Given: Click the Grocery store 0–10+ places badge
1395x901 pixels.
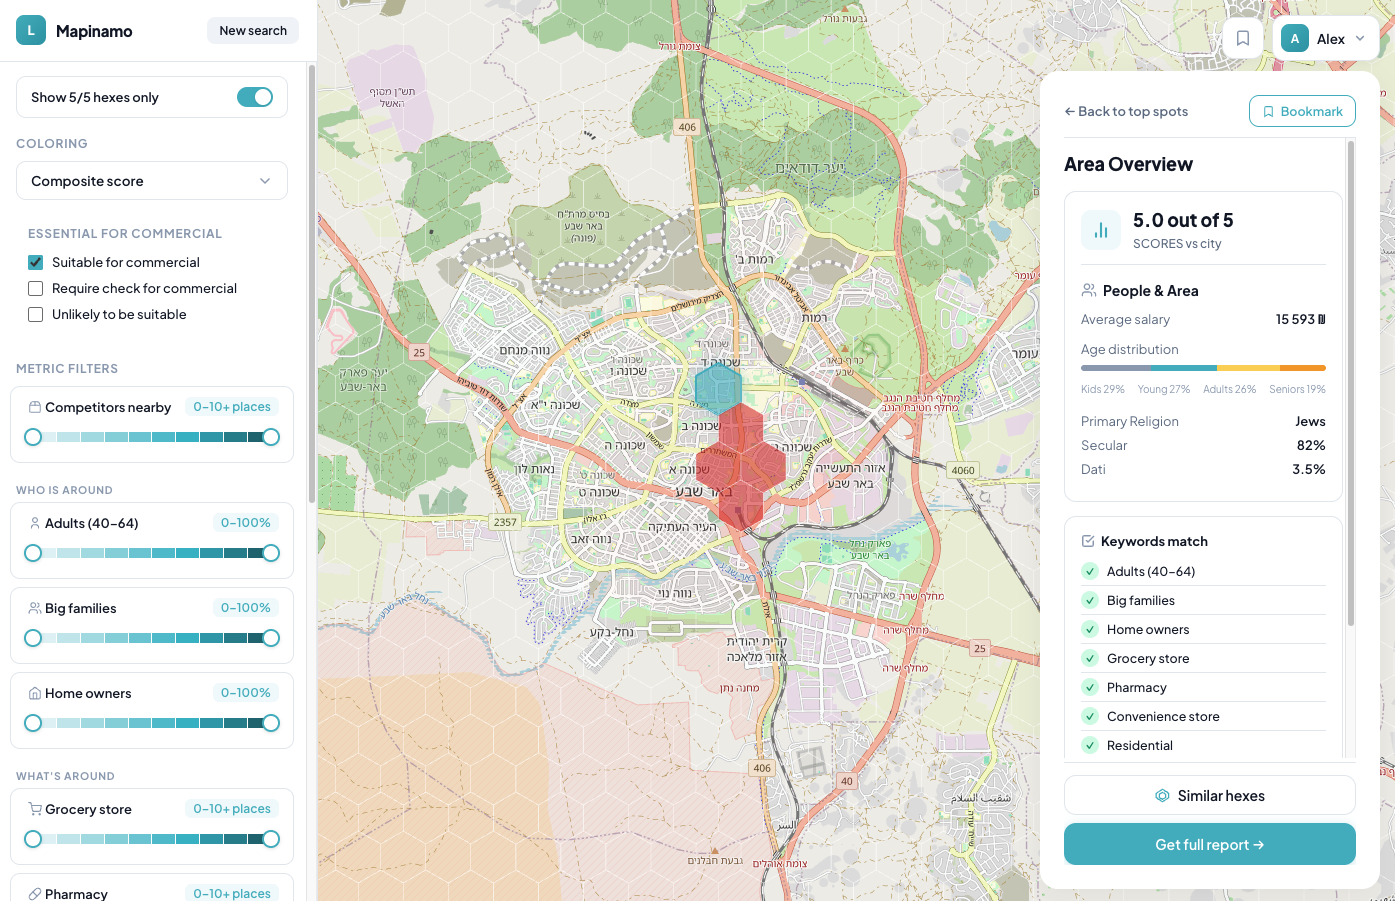Looking at the screenshot, I should pos(232,809).
